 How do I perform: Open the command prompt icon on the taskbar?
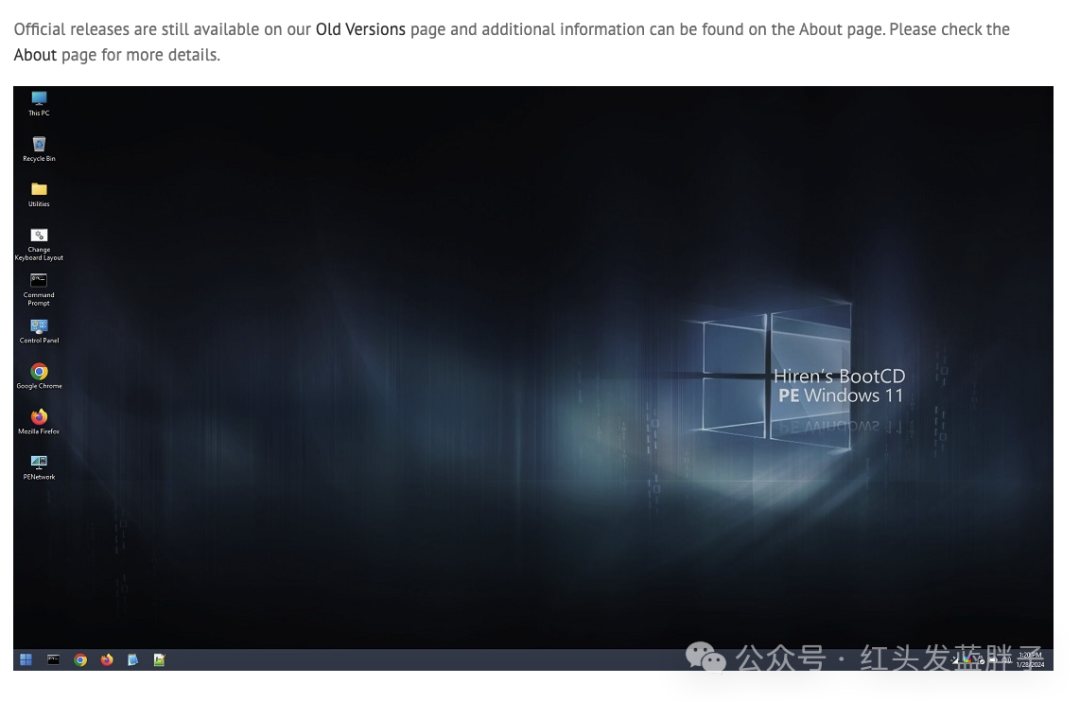tap(53, 659)
